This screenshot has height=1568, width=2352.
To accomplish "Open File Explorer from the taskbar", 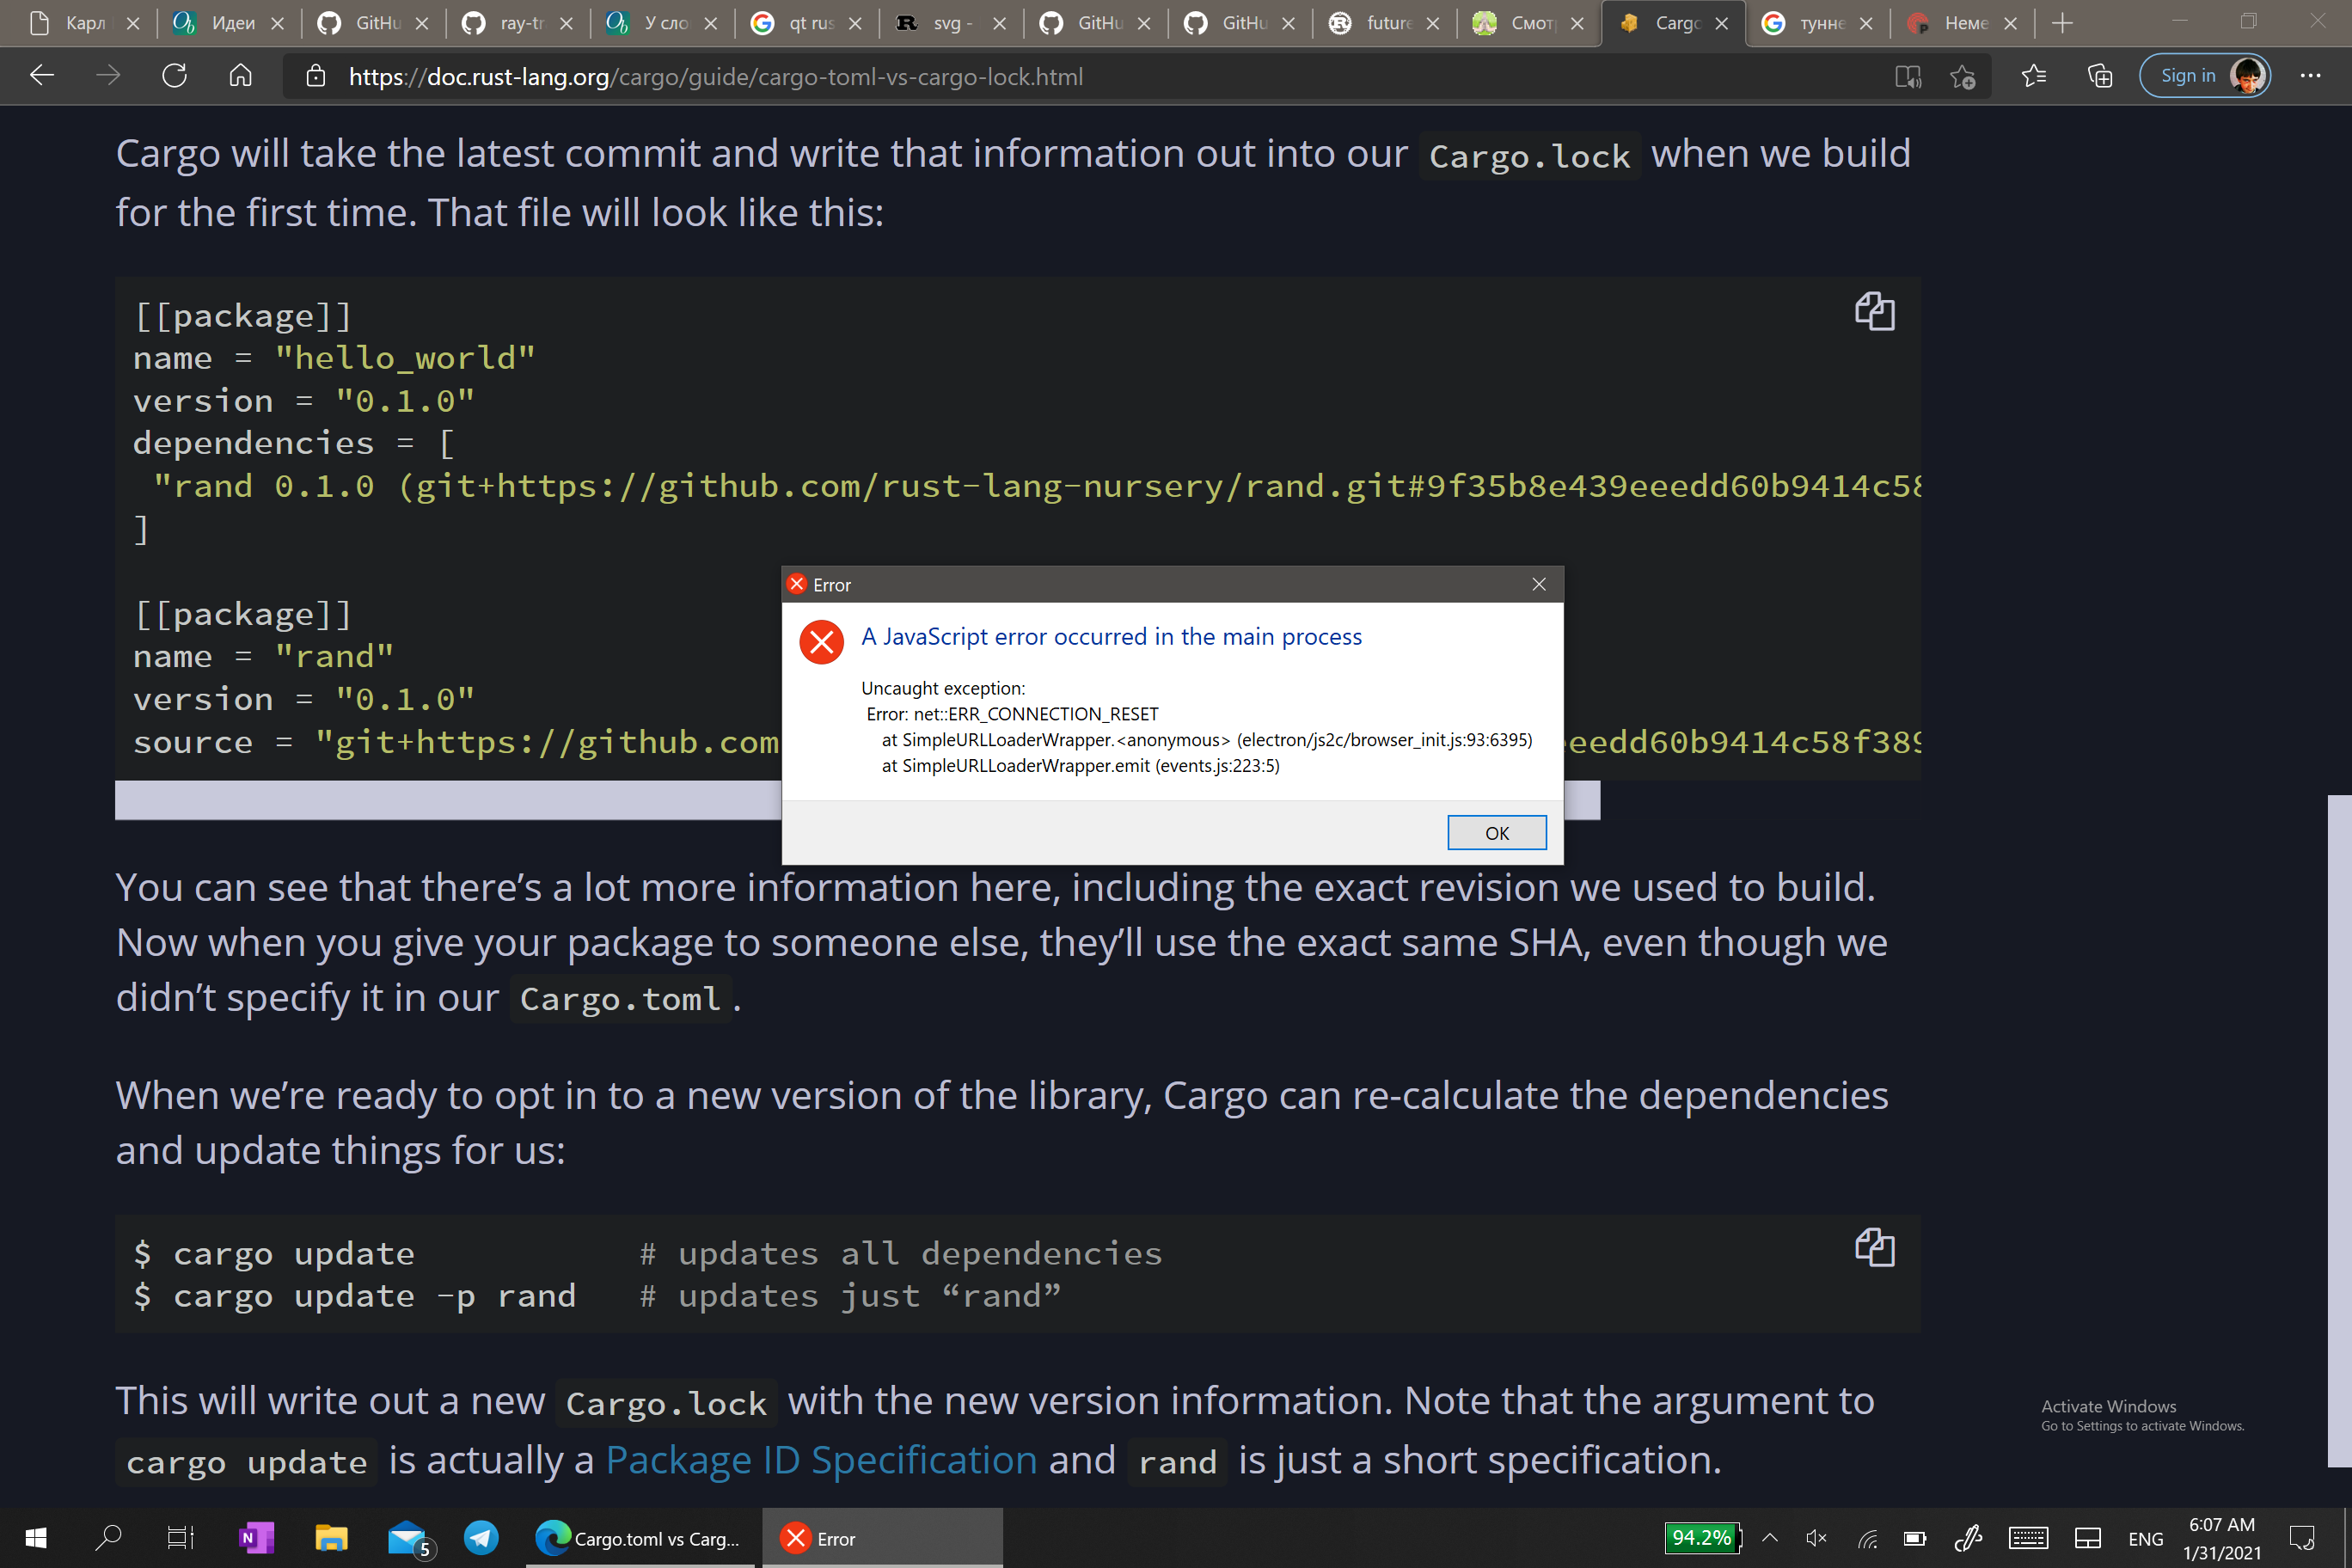I will [331, 1538].
